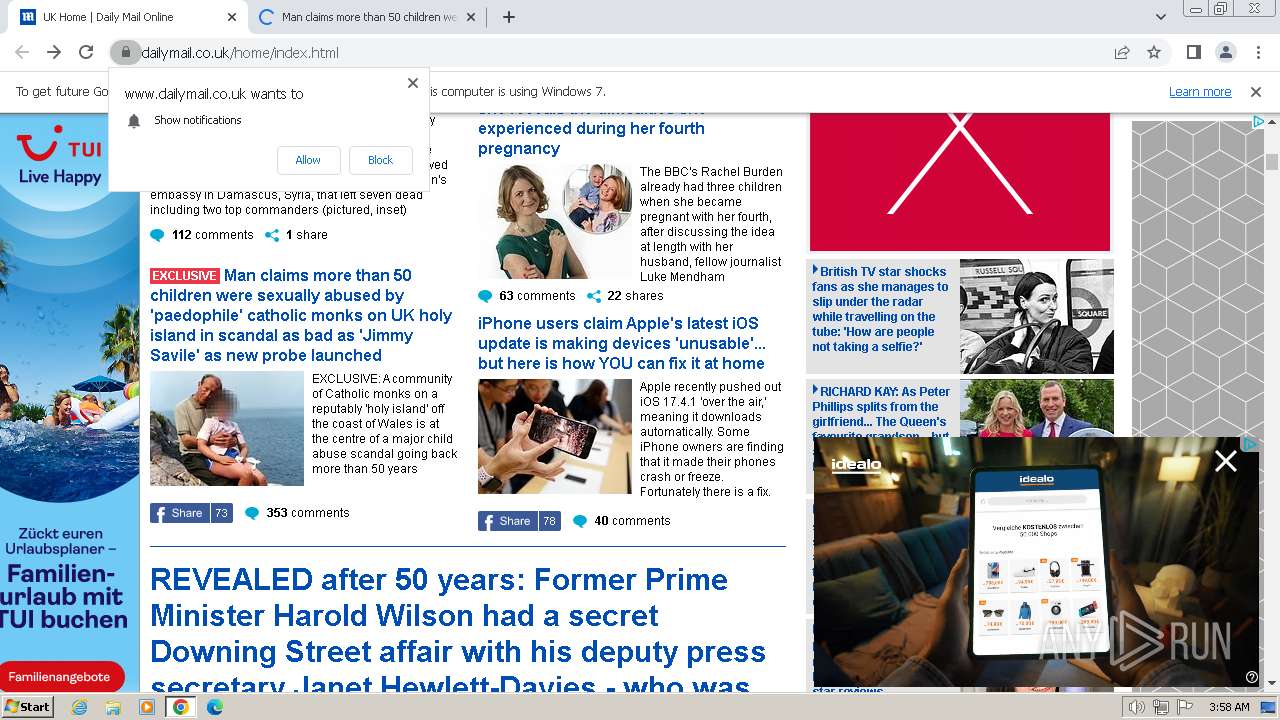This screenshot has height=720, width=1280.
Task: Click the TUI Familienangebote button
Action: point(61,677)
